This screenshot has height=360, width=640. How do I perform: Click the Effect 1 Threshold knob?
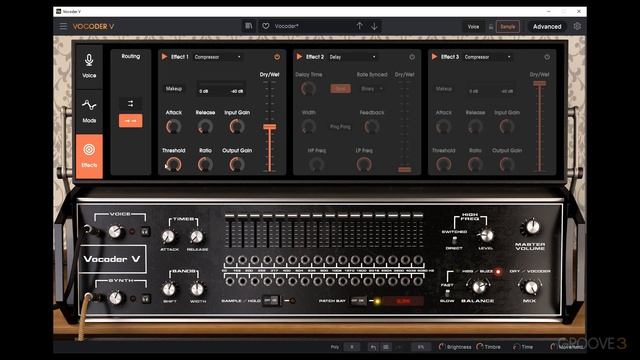[173, 164]
